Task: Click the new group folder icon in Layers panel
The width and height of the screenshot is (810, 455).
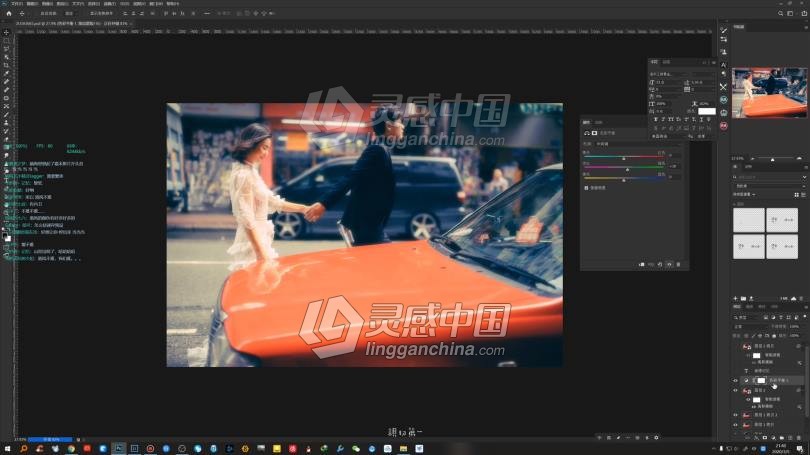Action: tap(782, 438)
